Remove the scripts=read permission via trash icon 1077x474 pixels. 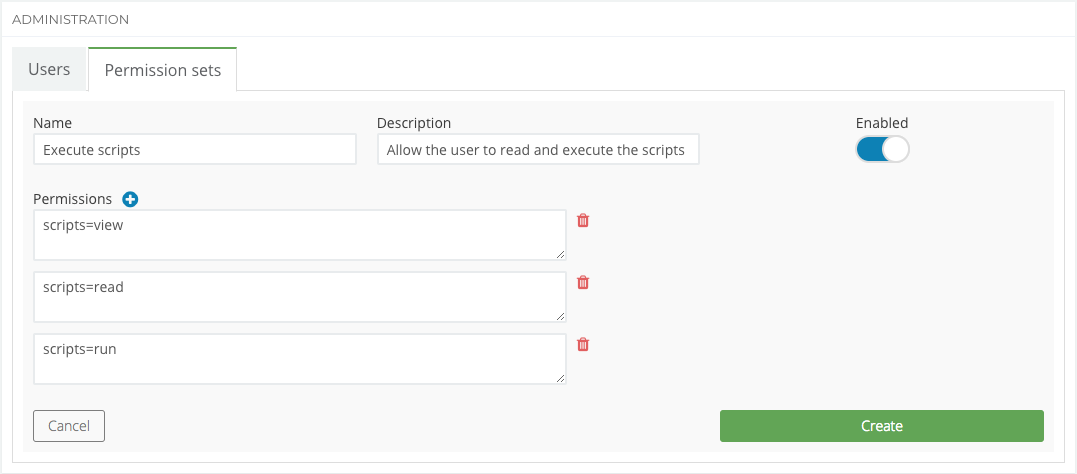tap(583, 282)
